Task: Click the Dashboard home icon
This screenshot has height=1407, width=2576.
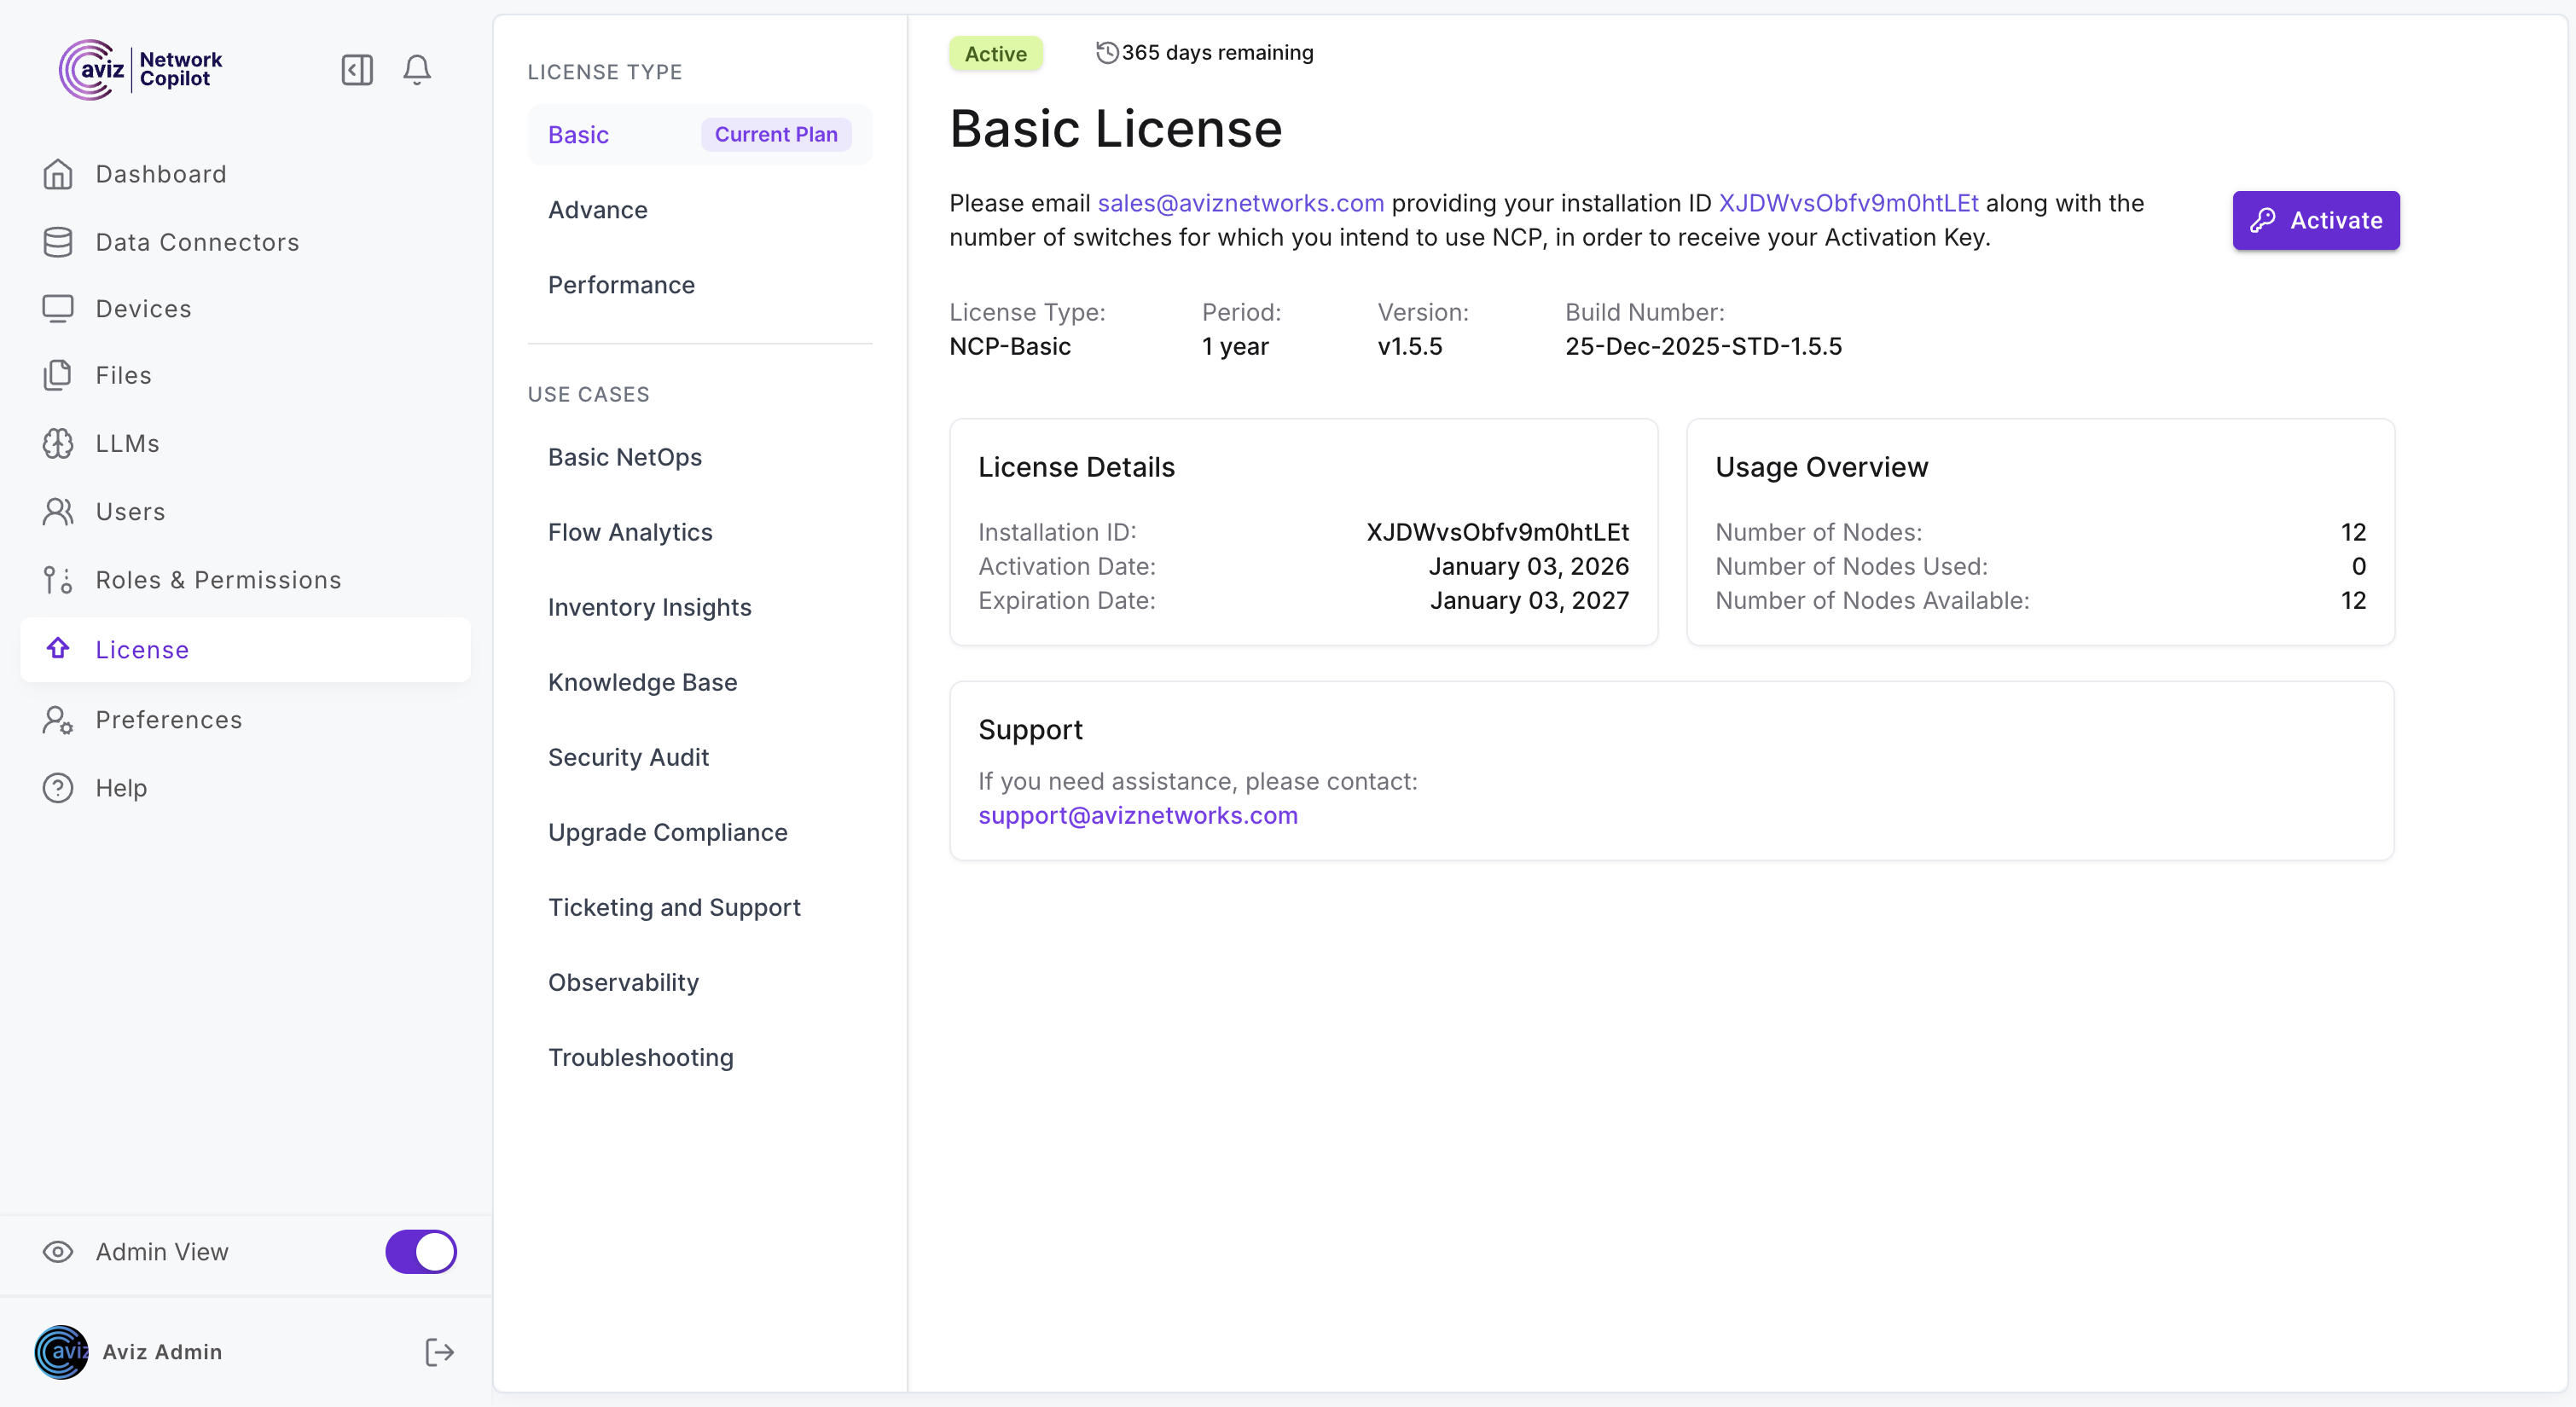Action: [58, 174]
